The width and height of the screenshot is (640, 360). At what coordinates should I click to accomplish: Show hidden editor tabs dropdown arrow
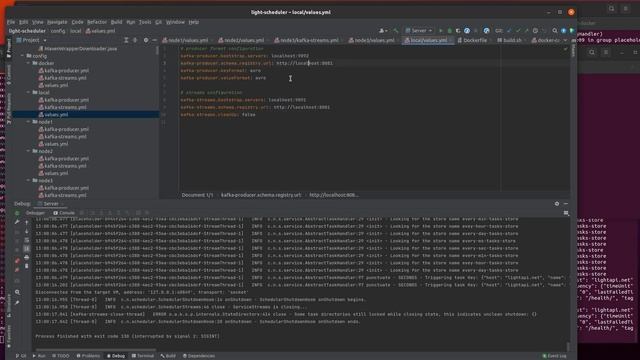click(565, 40)
